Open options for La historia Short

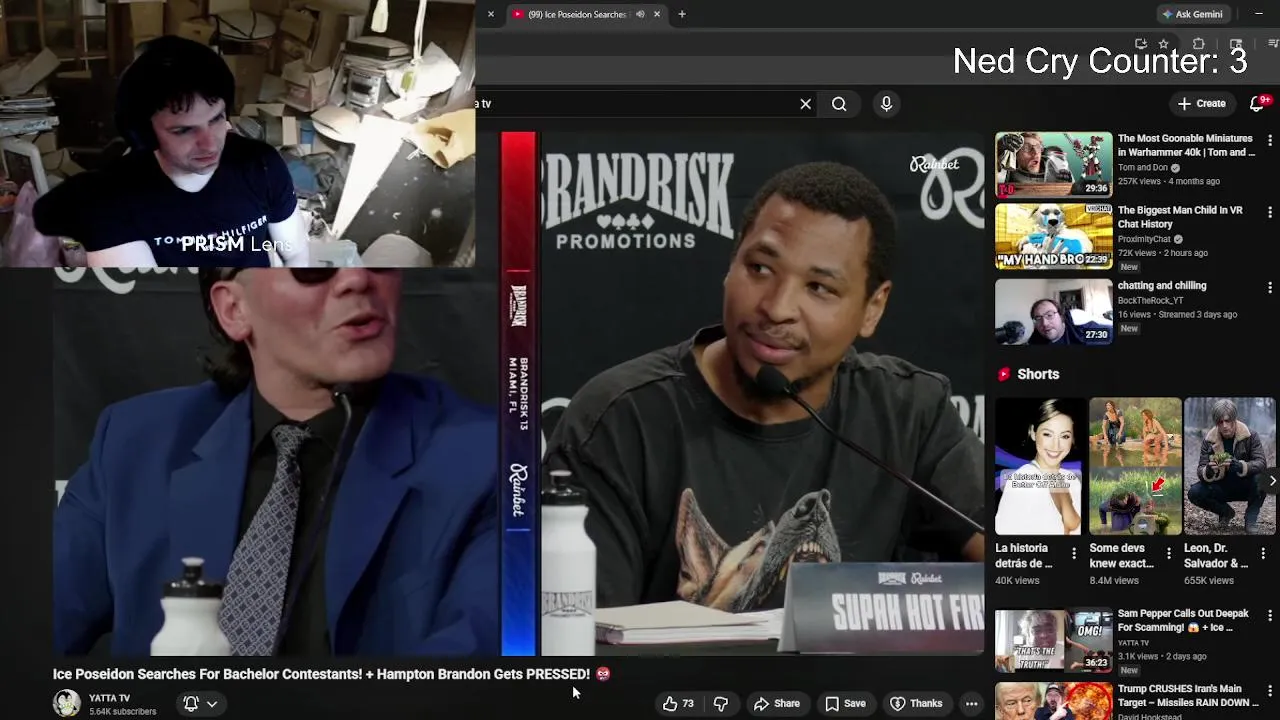click(1074, 553)
